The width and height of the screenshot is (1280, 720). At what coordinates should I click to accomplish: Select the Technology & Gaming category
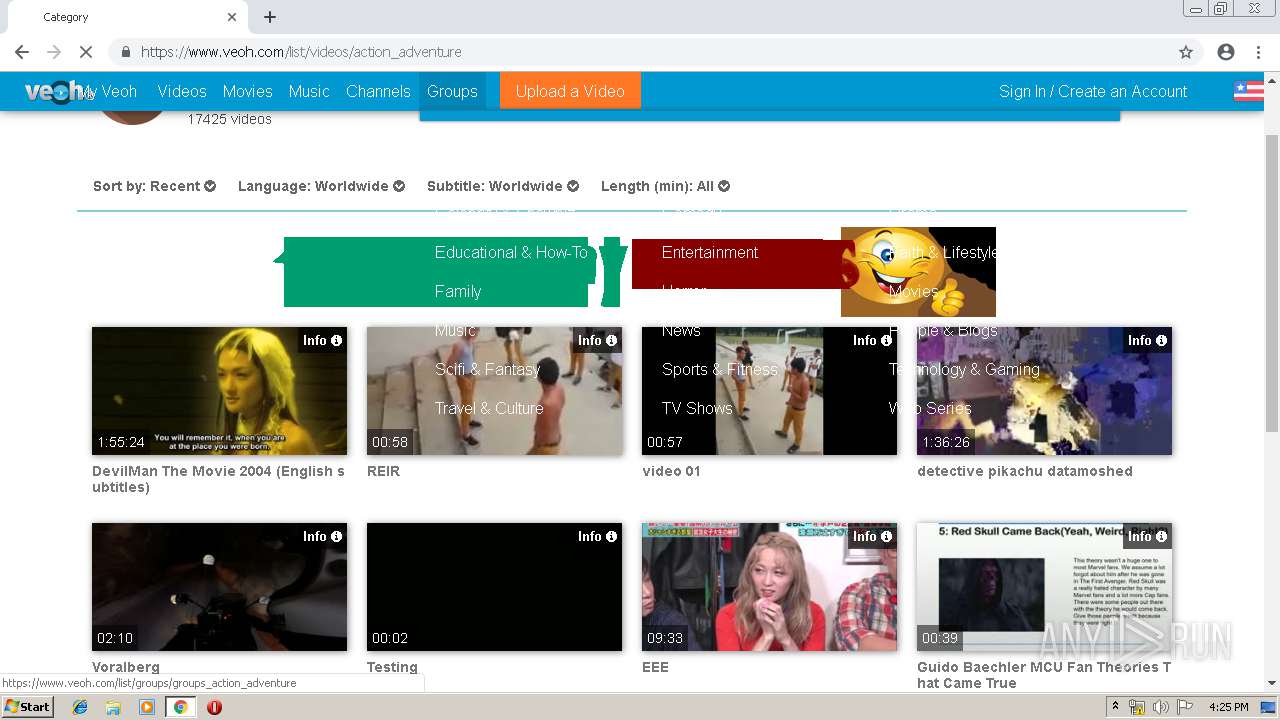[964, 369]
